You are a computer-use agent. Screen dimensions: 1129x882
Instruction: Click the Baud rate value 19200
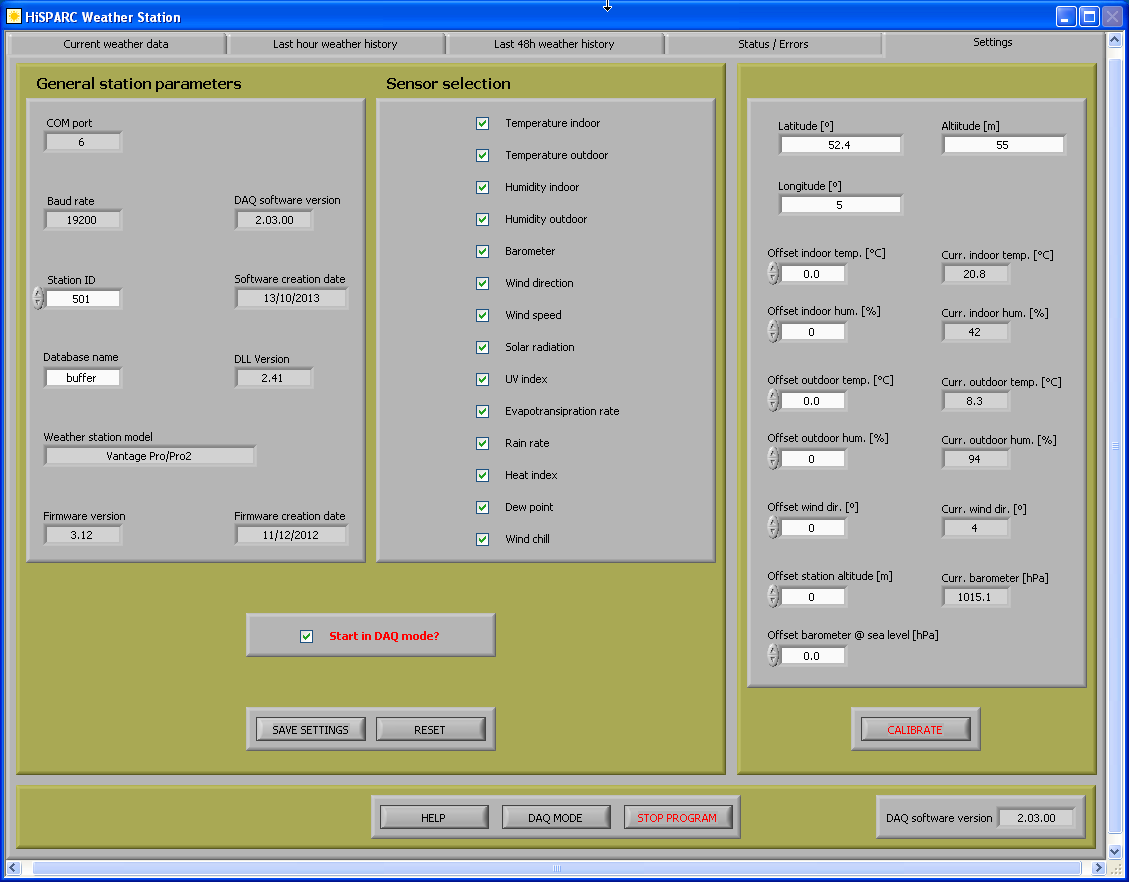tap(82, 220)
